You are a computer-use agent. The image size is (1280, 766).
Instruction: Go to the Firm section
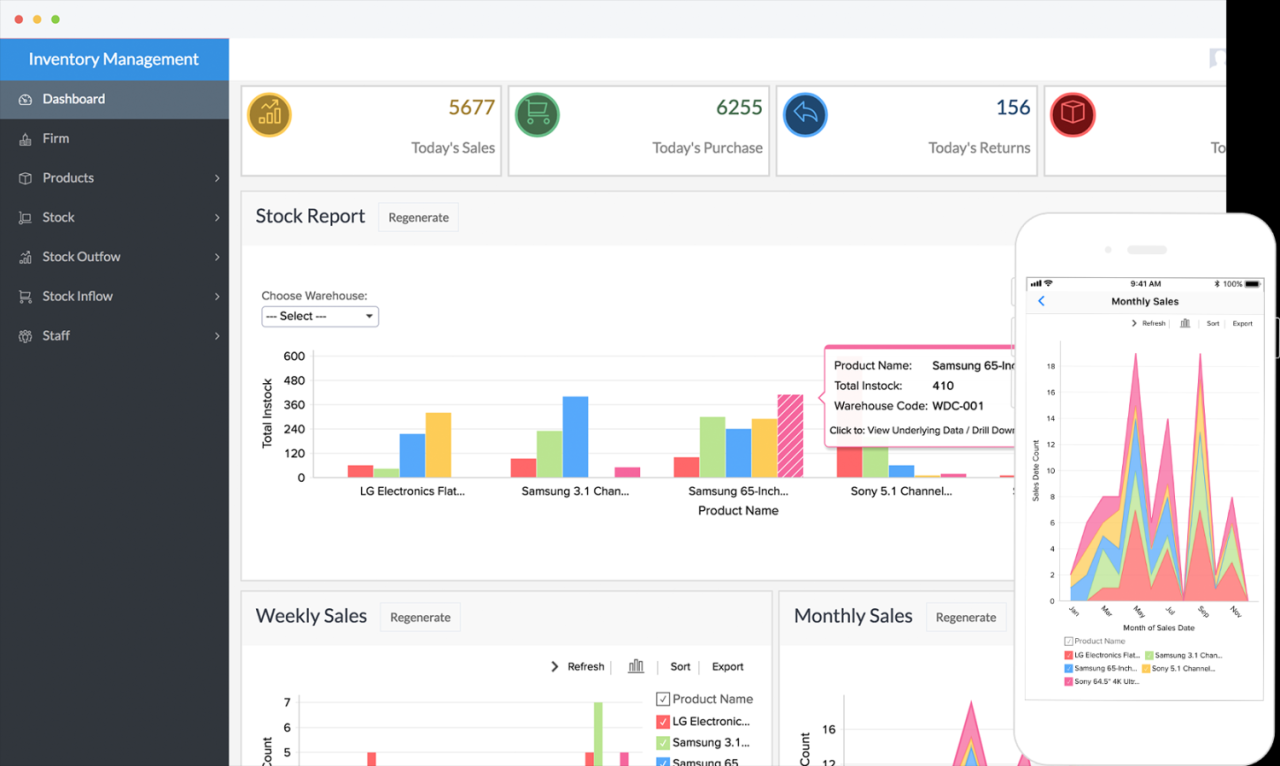[56, 139]
